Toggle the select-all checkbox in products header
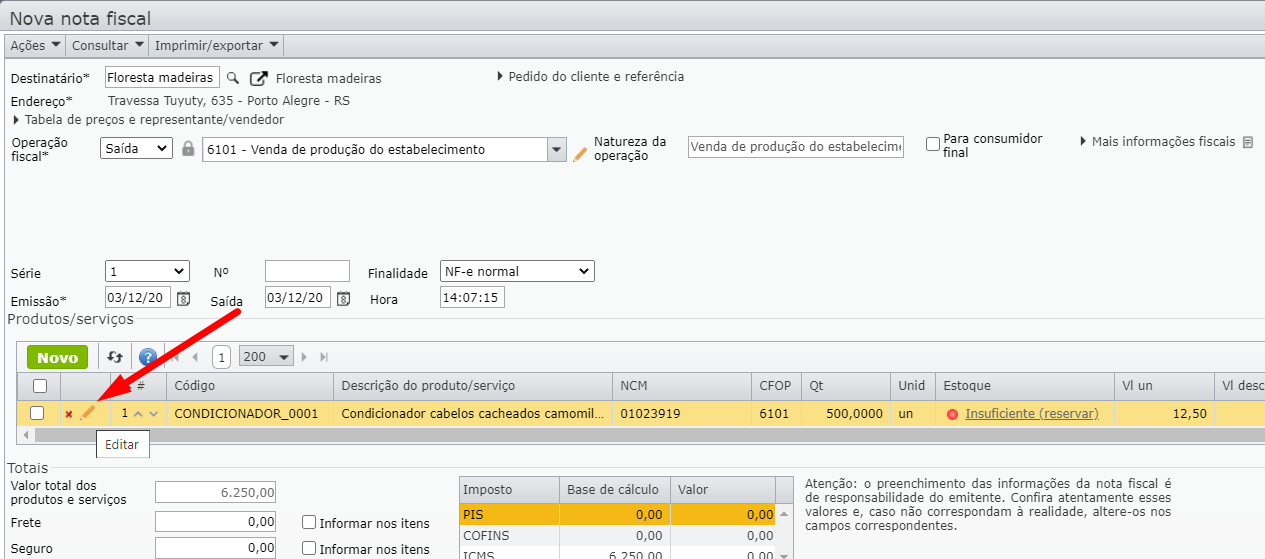The image size is (1265, 559). click(x=39, y=386)
